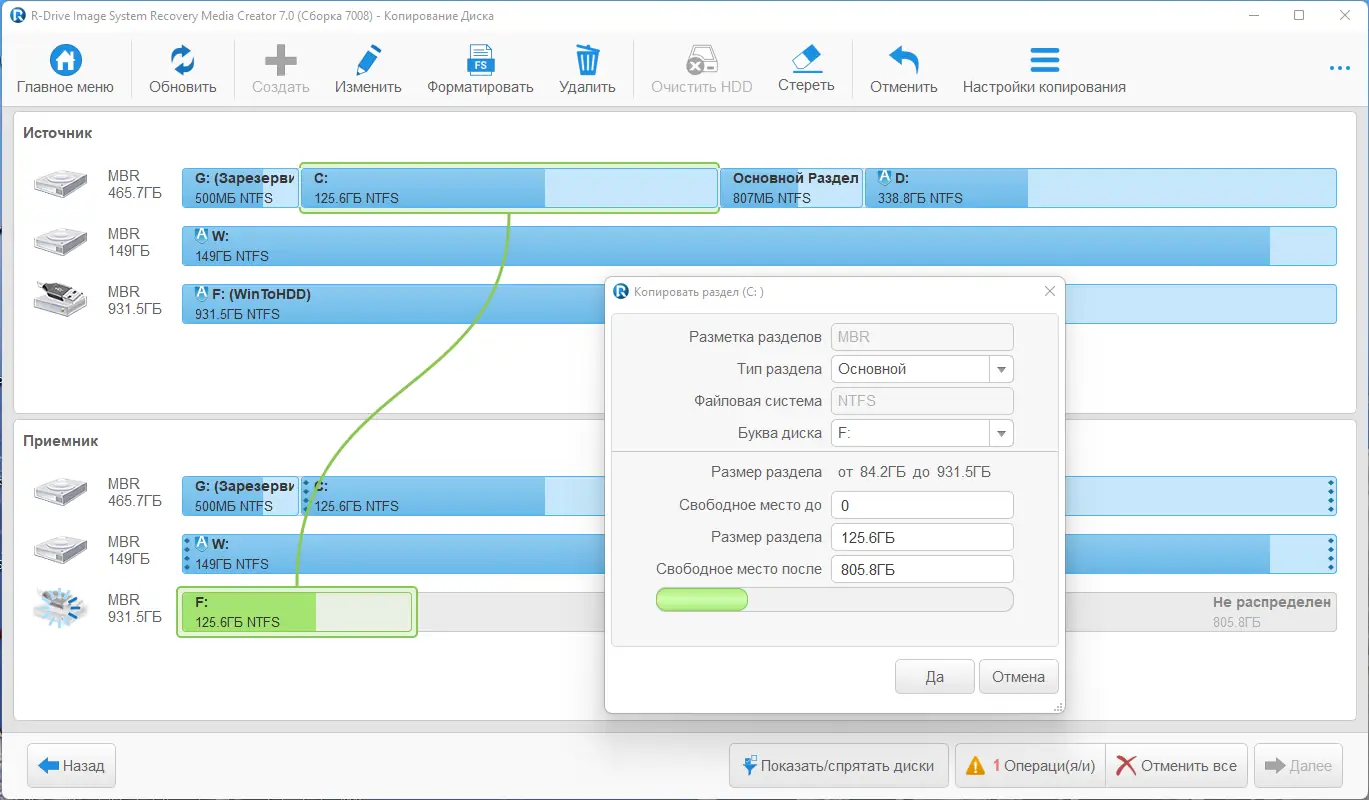
Task: Click the Создать plus icon
Action: coord(280,60)
